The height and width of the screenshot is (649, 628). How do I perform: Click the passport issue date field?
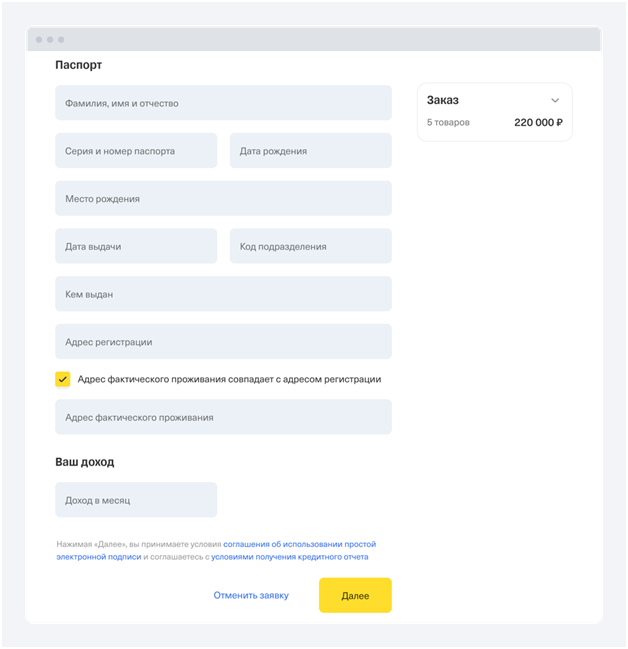(x=136, y=246)
